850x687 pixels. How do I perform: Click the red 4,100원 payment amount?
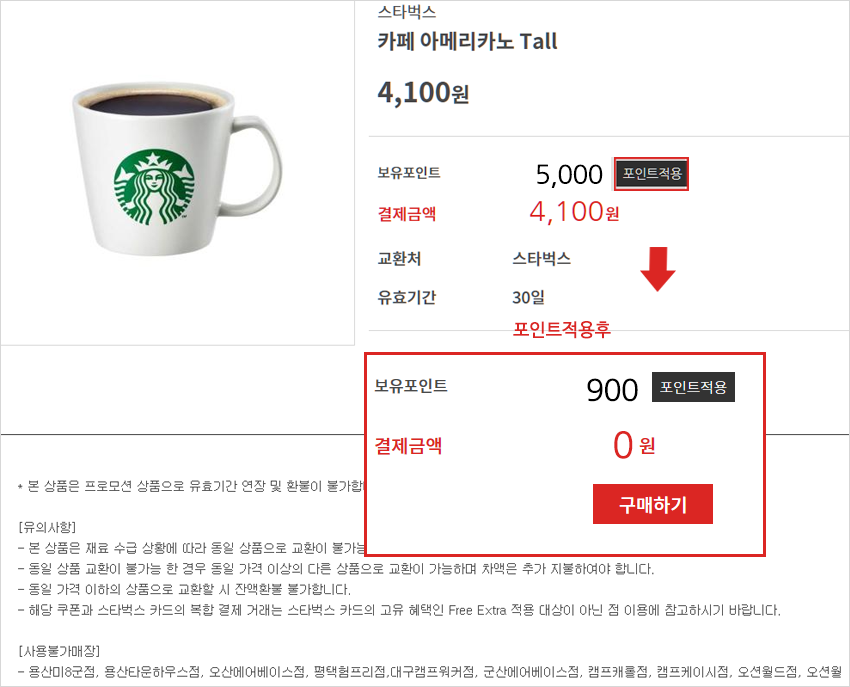(574, 213)
